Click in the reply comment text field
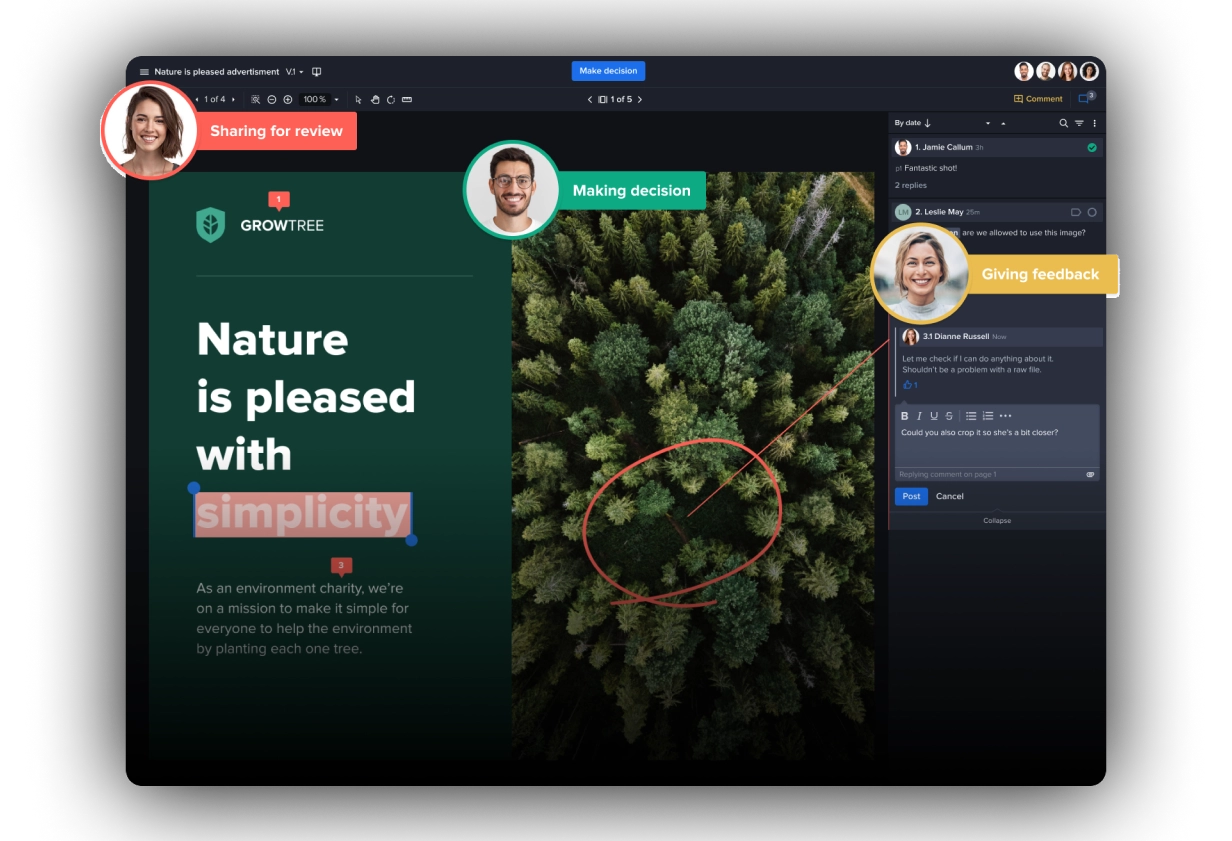This screenshot has width=1232, height=841. point(996,446)
